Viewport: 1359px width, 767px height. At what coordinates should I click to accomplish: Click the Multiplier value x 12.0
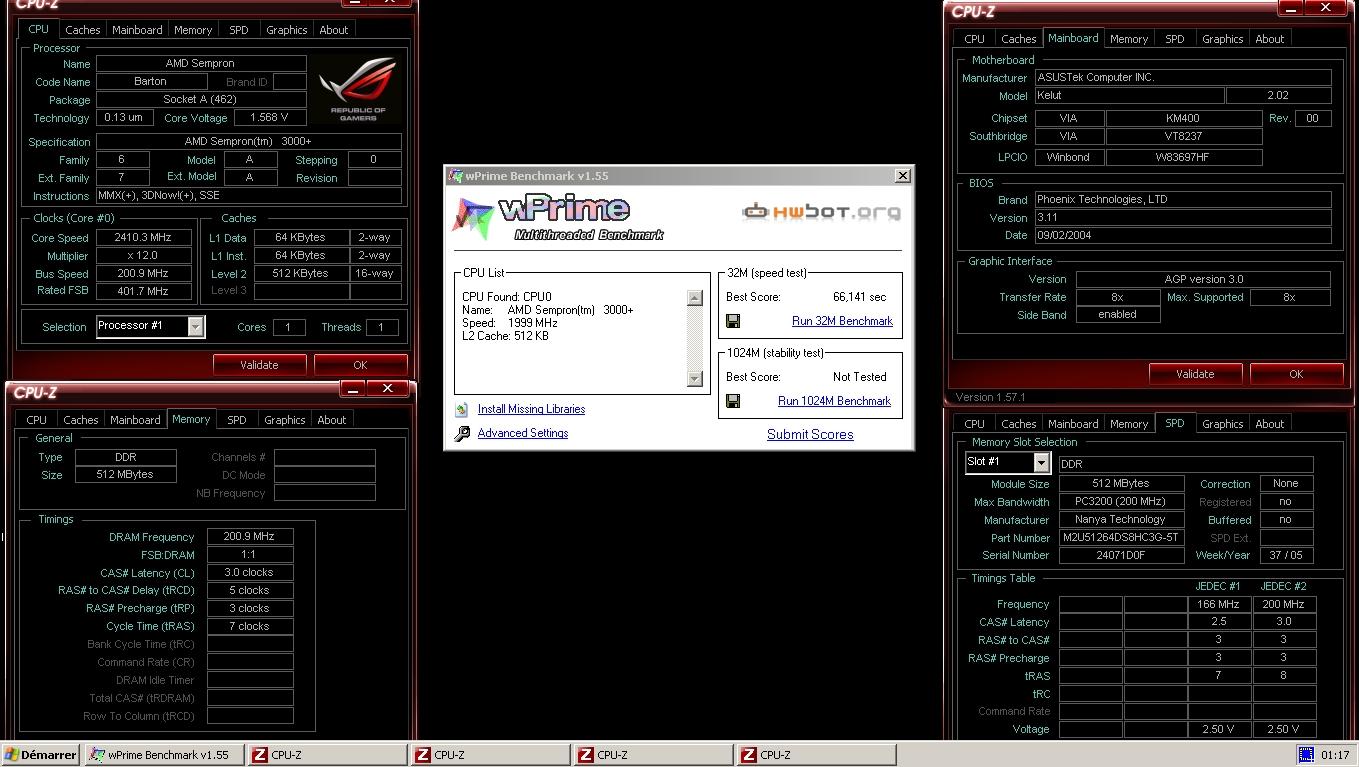[144, 256]
